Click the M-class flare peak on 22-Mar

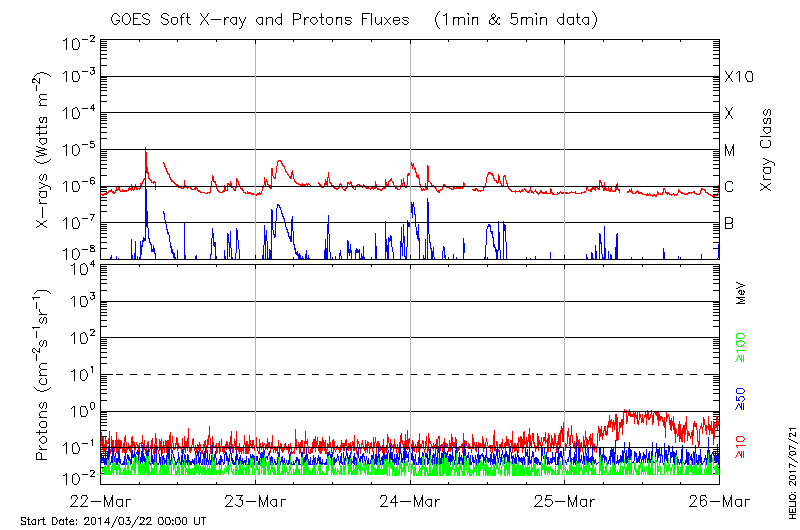146,149
